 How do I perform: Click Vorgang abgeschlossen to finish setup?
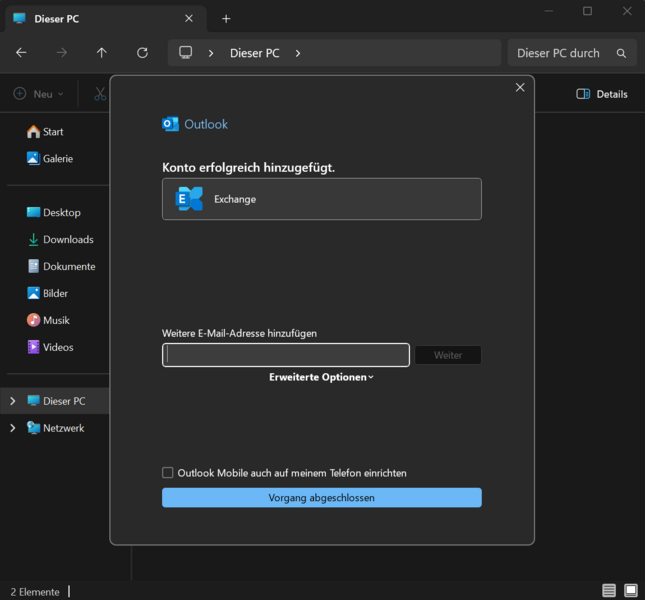coord(322,498)
